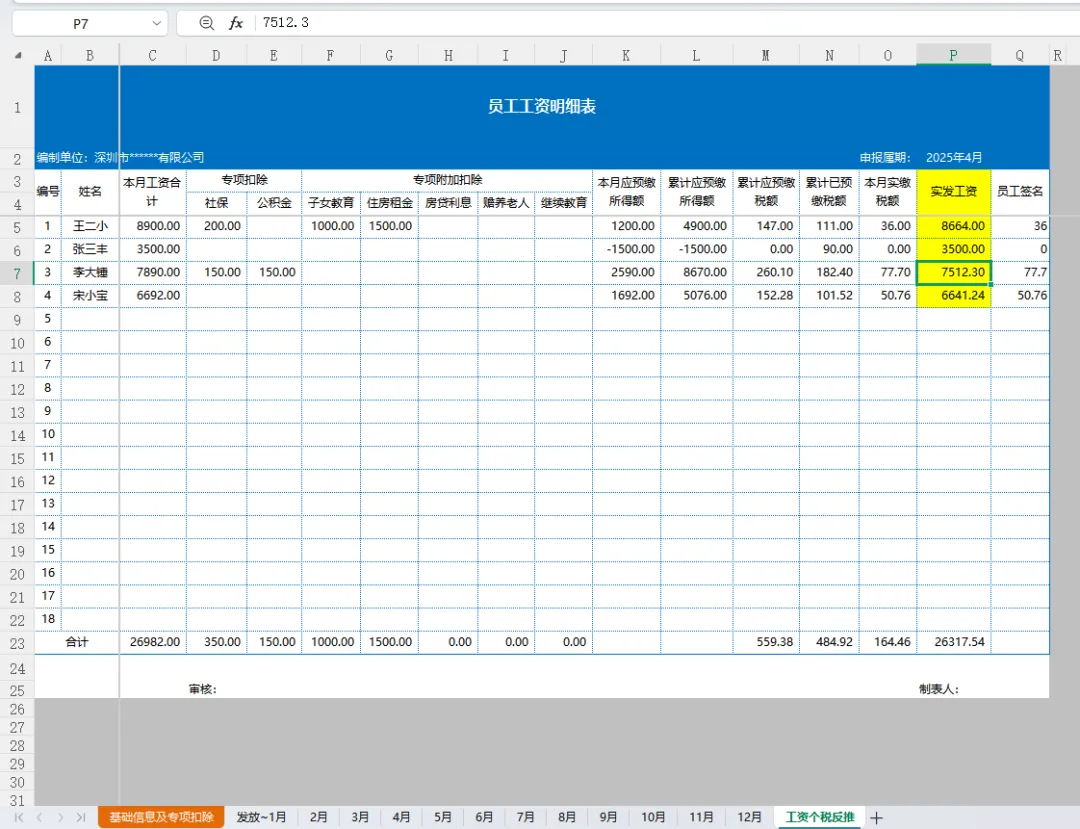Go to last sheet navigation arrow

coord(81,817)
